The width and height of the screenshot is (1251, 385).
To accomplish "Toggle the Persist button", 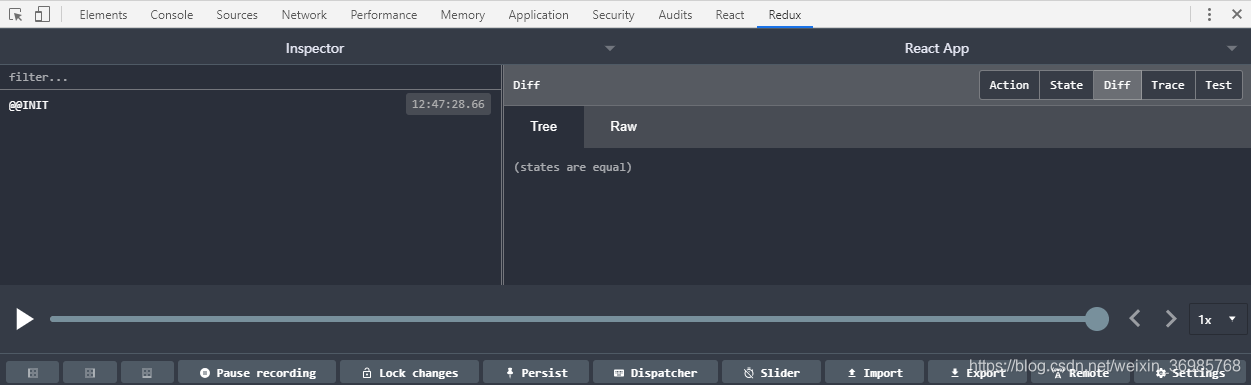I will [536, 373].
